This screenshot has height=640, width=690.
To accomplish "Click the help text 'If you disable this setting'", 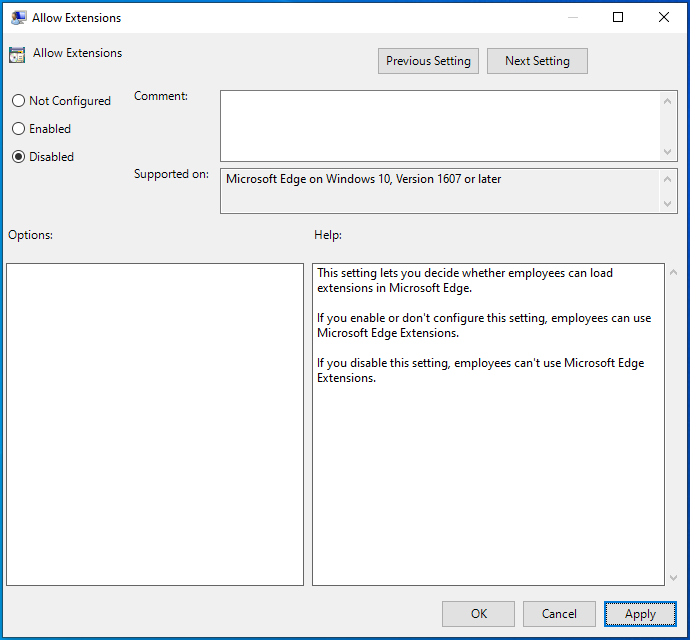I will 383,363.
